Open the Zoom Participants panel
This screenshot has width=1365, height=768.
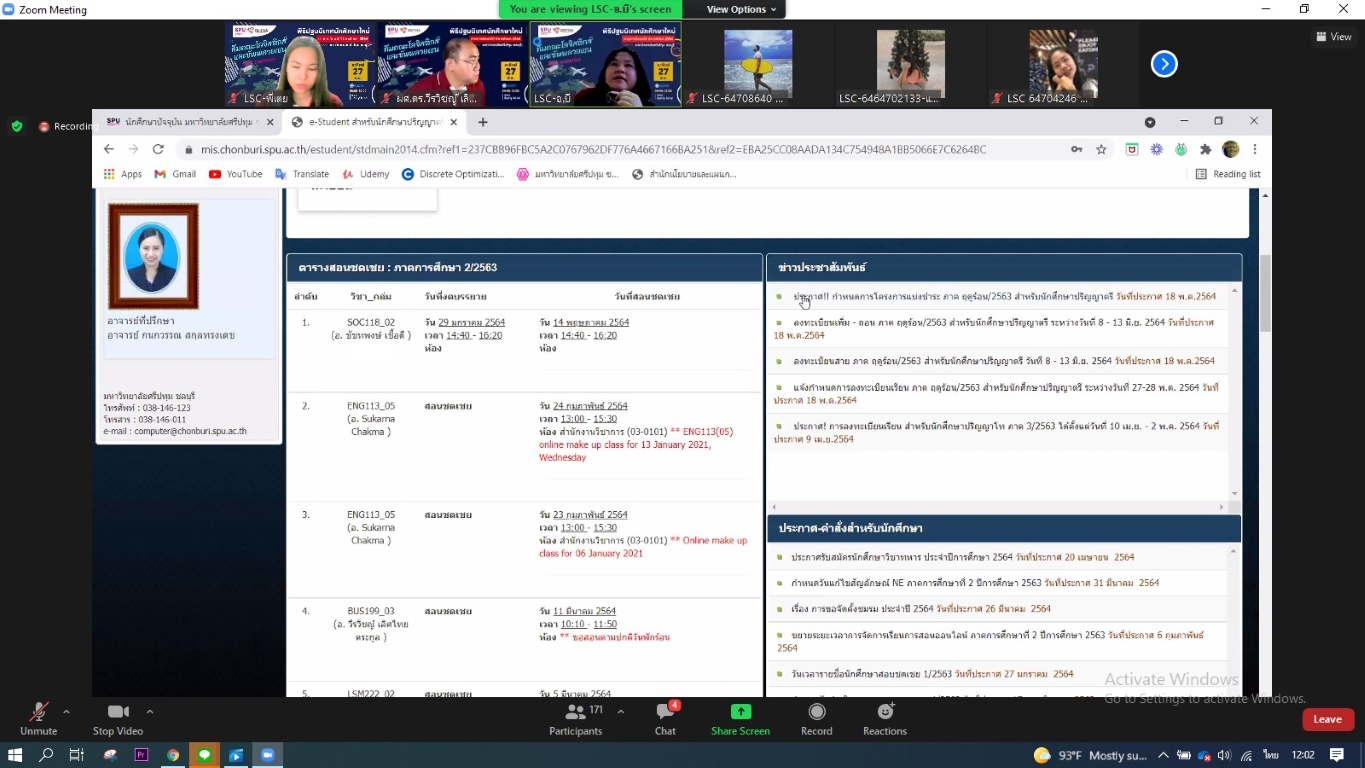click(576, 718)
